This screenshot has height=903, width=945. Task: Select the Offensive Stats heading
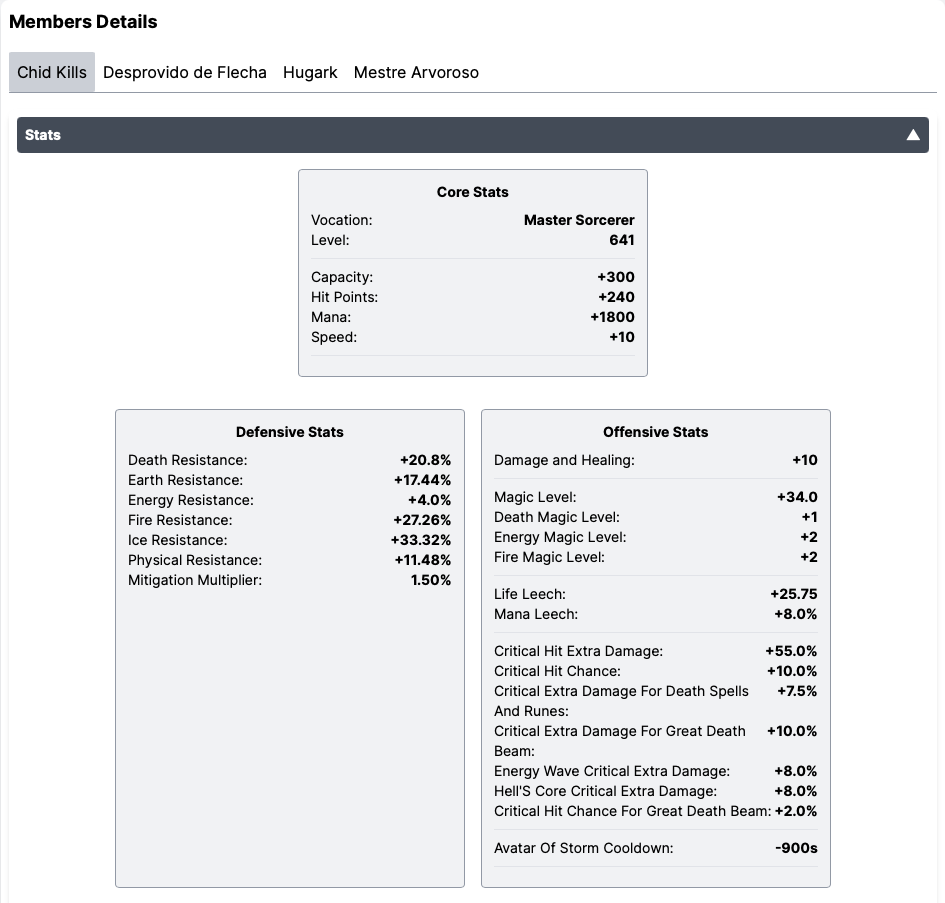coord(655,431)
